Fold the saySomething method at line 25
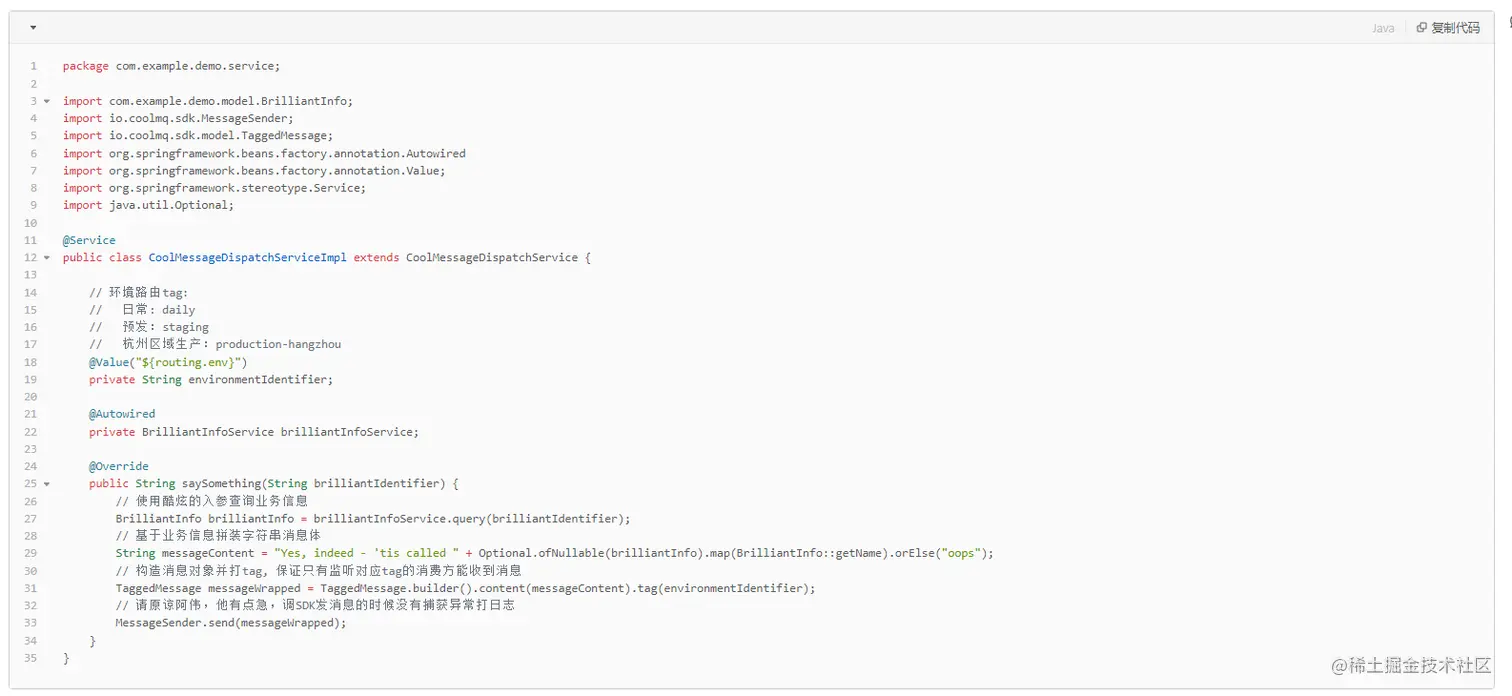This screenshot has width=1512, height=696. (x=46, y=484)
